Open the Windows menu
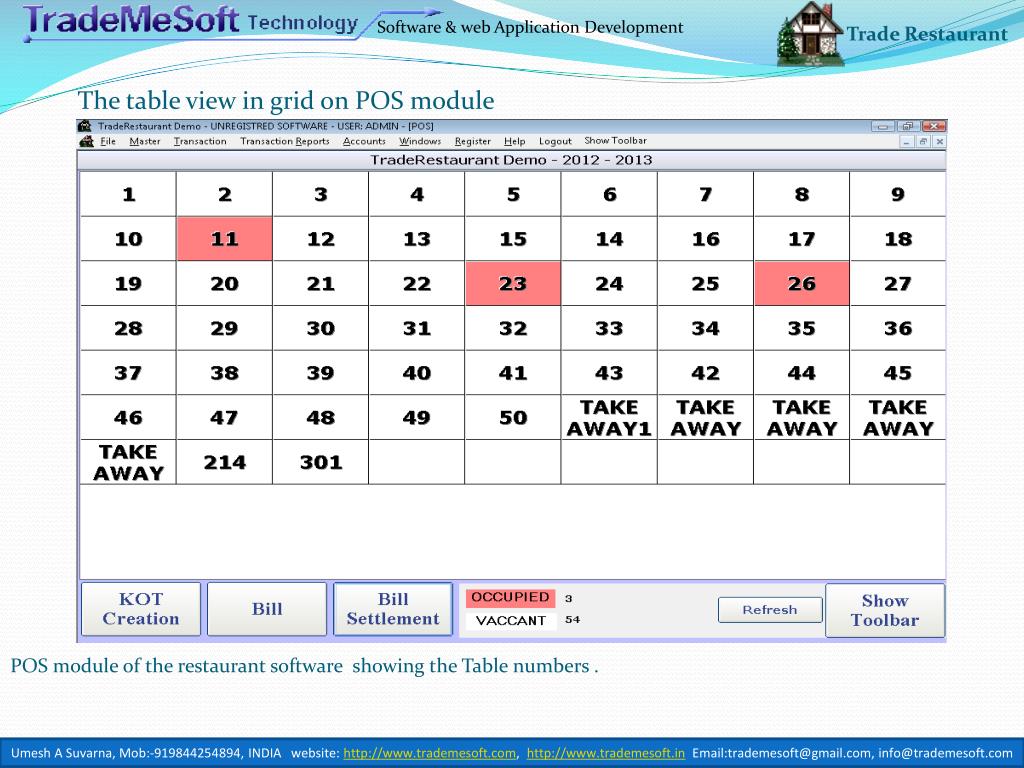Image resolution: width=1024 pixels, height=768 pixels. tap(420, 141)
